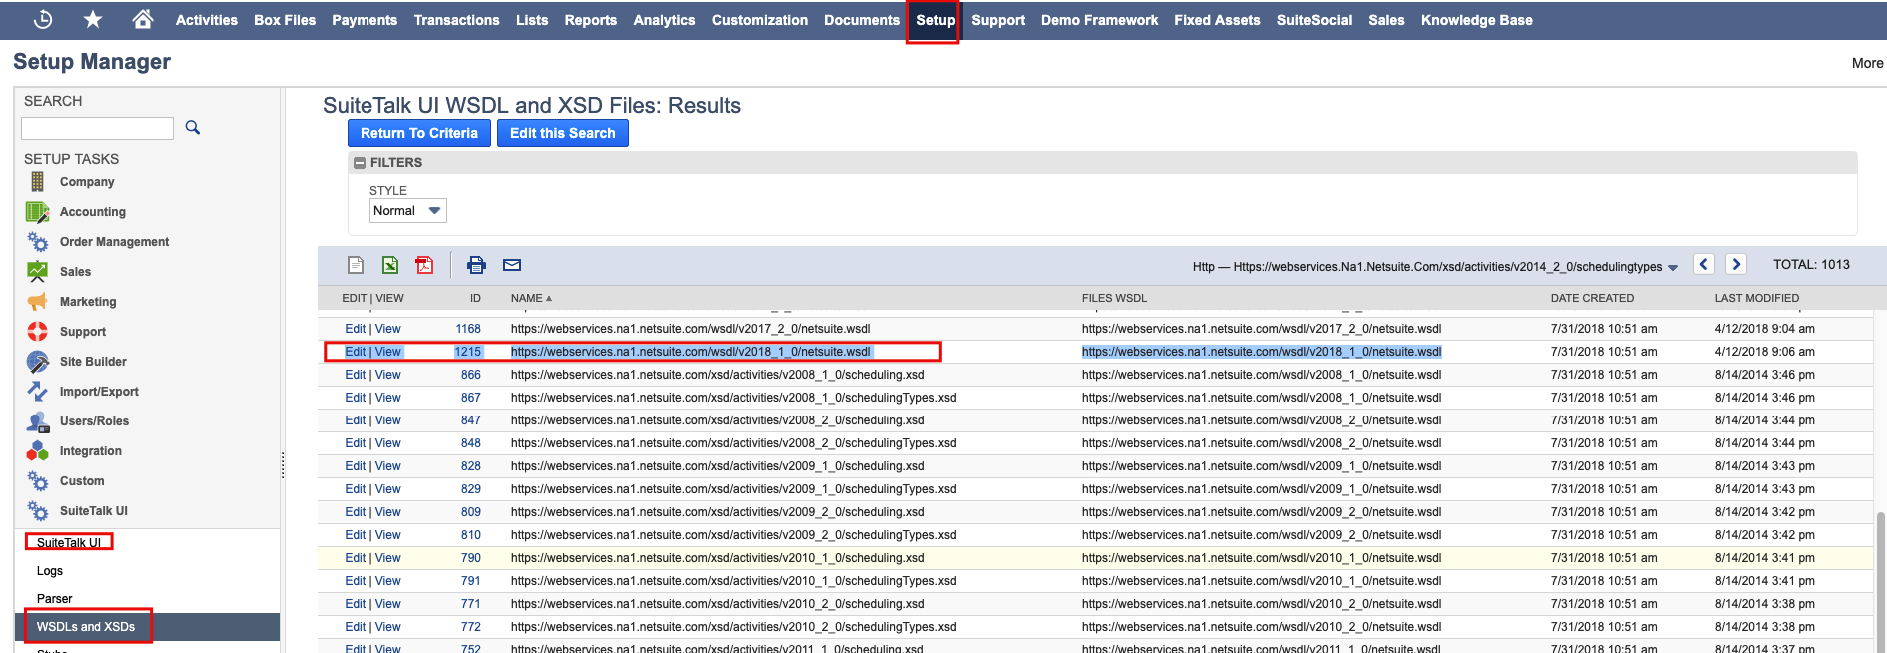Go to next results page arrow

pos(1736,264)
